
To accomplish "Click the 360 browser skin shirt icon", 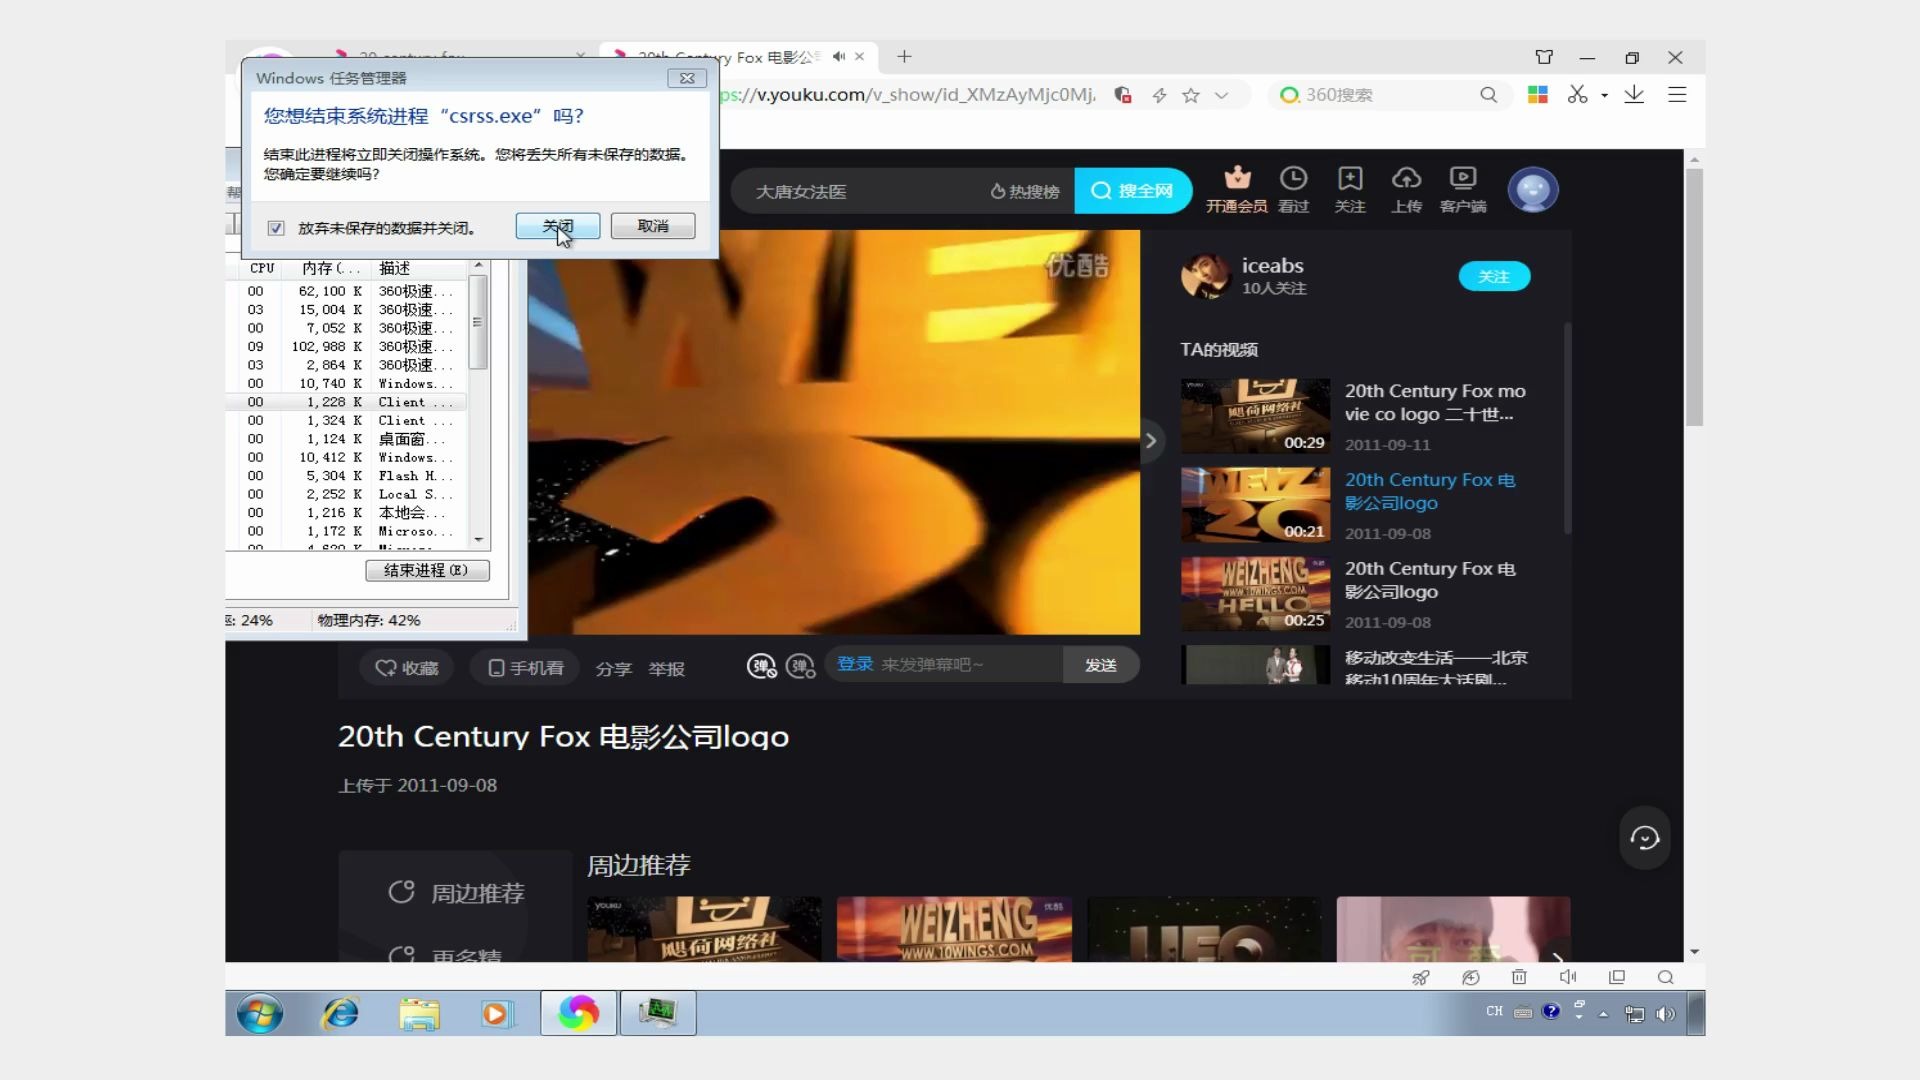I will point(1544,57).
